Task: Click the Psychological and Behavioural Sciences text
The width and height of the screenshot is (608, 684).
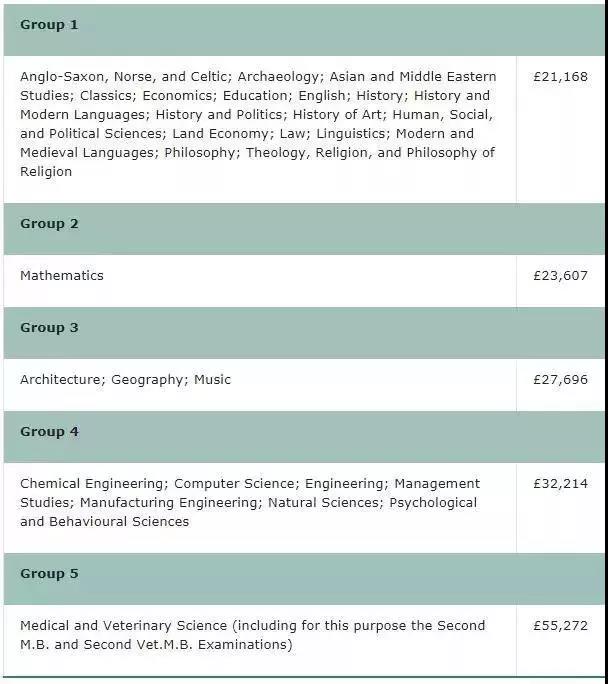Action: tap(249, 512)
